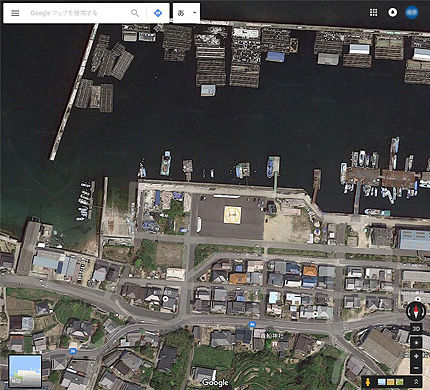This screenshot has height=390, width=430.
Task: Switch map type via the layers thumbnail
Action: [x=25, y=371]
